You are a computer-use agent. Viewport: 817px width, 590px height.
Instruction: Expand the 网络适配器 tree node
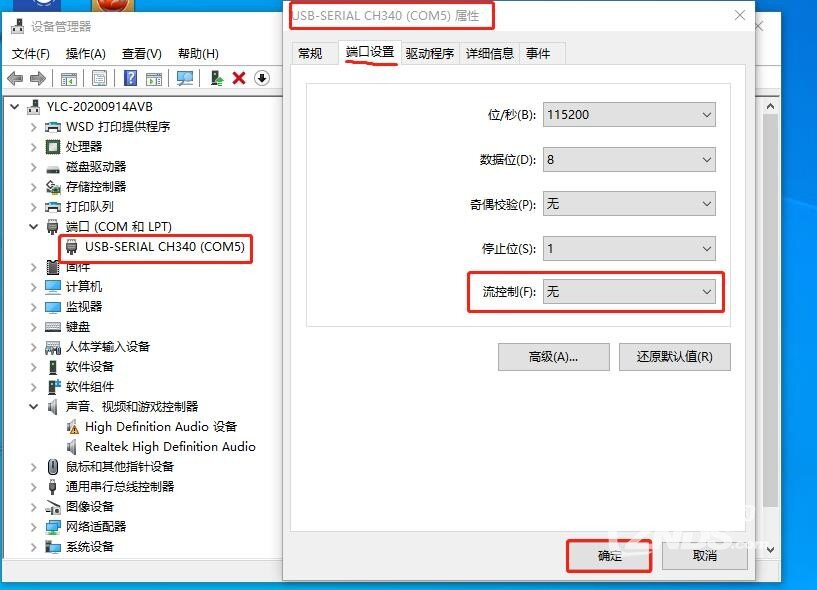pyautogui.click(x=33, y=527)
